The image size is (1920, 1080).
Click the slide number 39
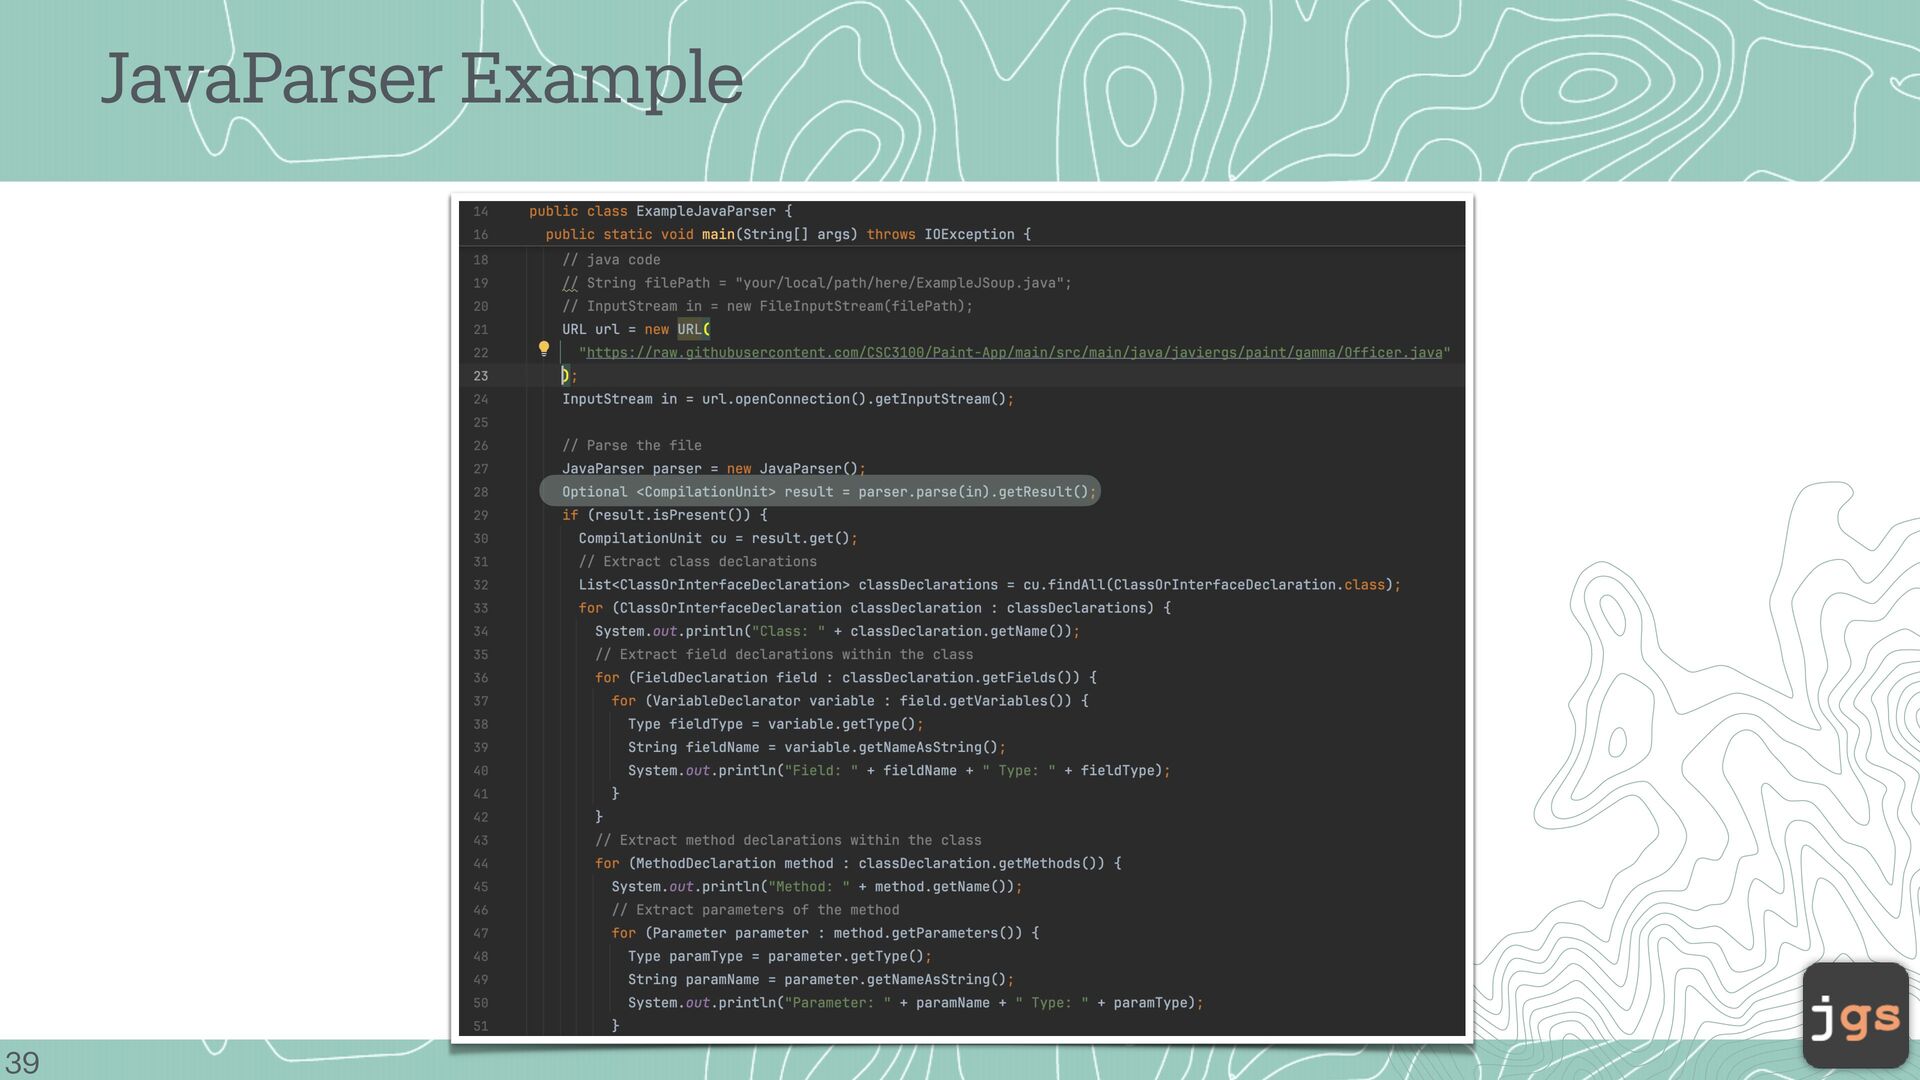pyautogui.click(x=22, y=1062)
